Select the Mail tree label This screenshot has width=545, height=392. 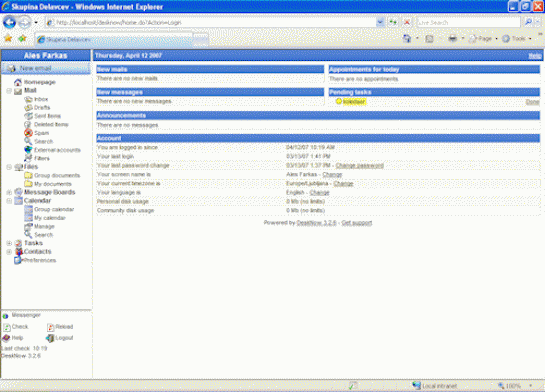pos(30,90)
